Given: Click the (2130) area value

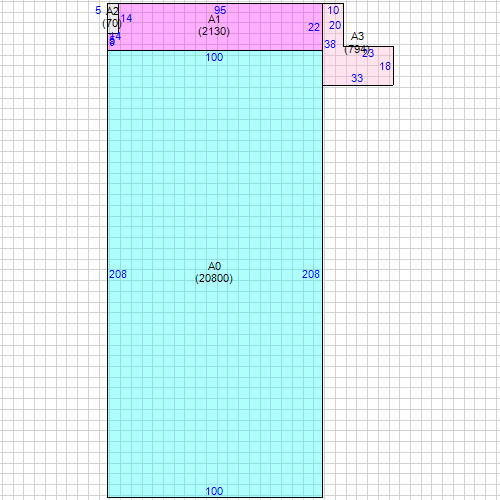Looking at the screenshot, I should [214, 31].
